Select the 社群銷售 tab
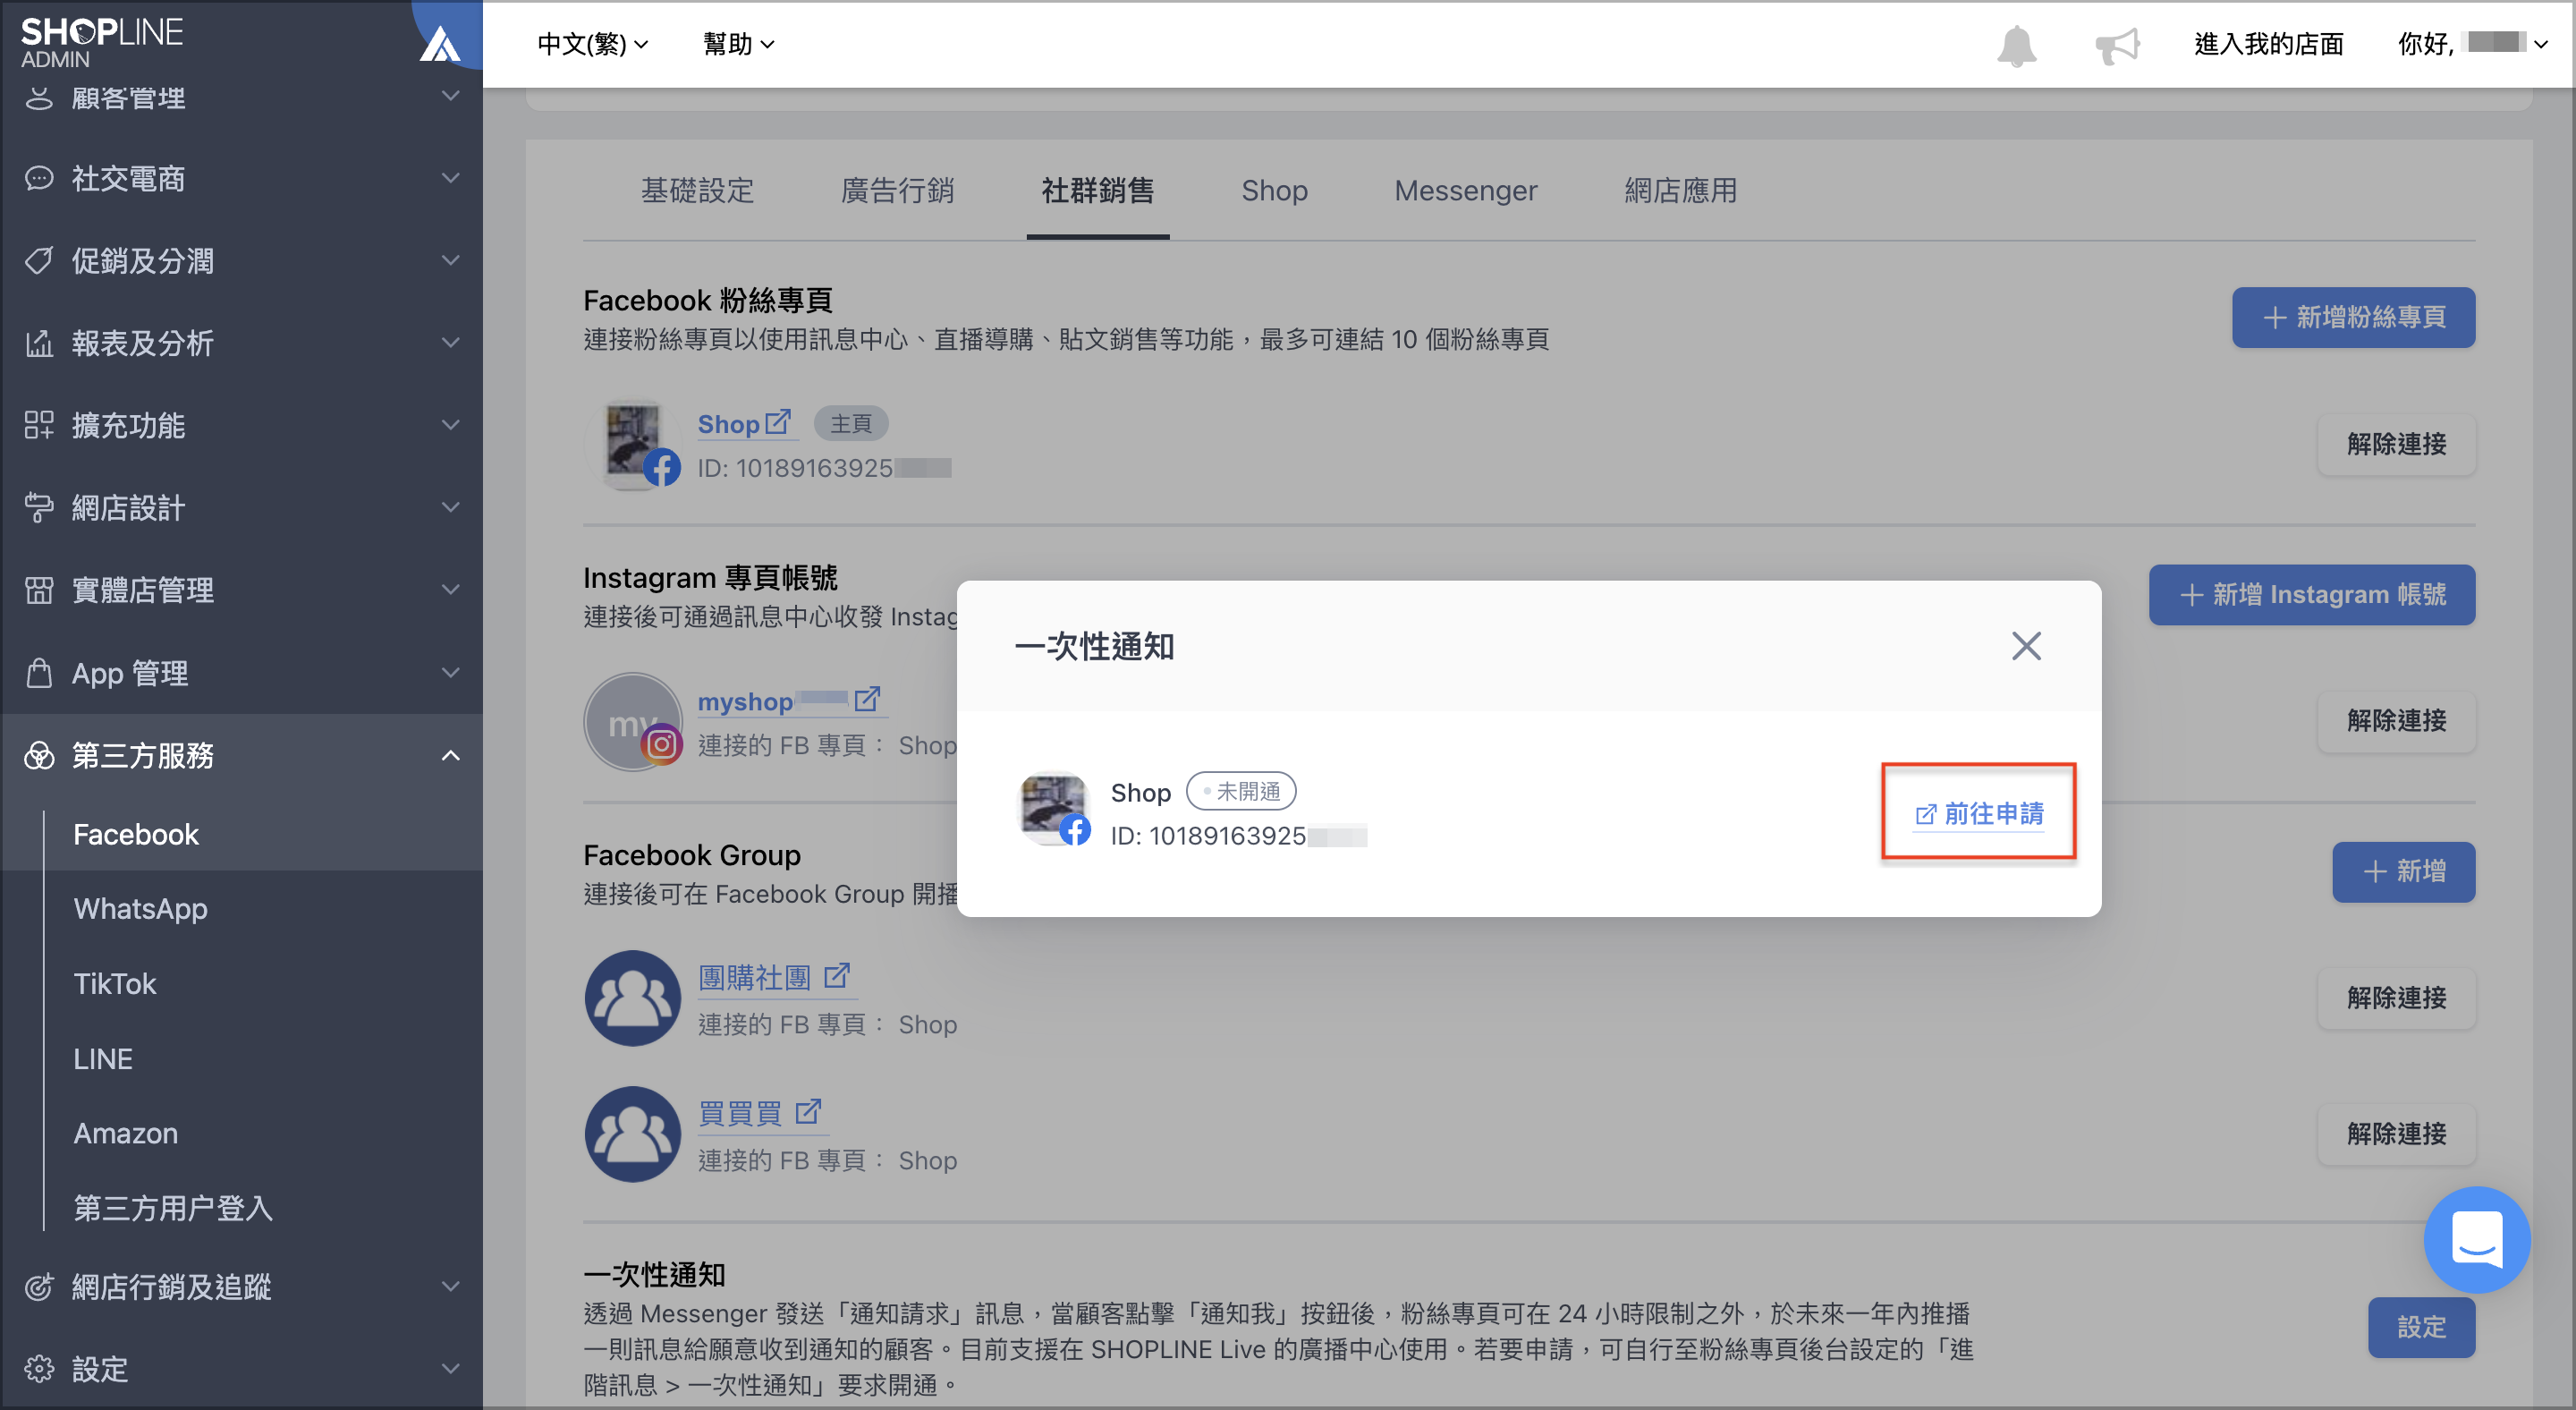Viewport: 2576px width, 1410px height. tap(1097, 190)
